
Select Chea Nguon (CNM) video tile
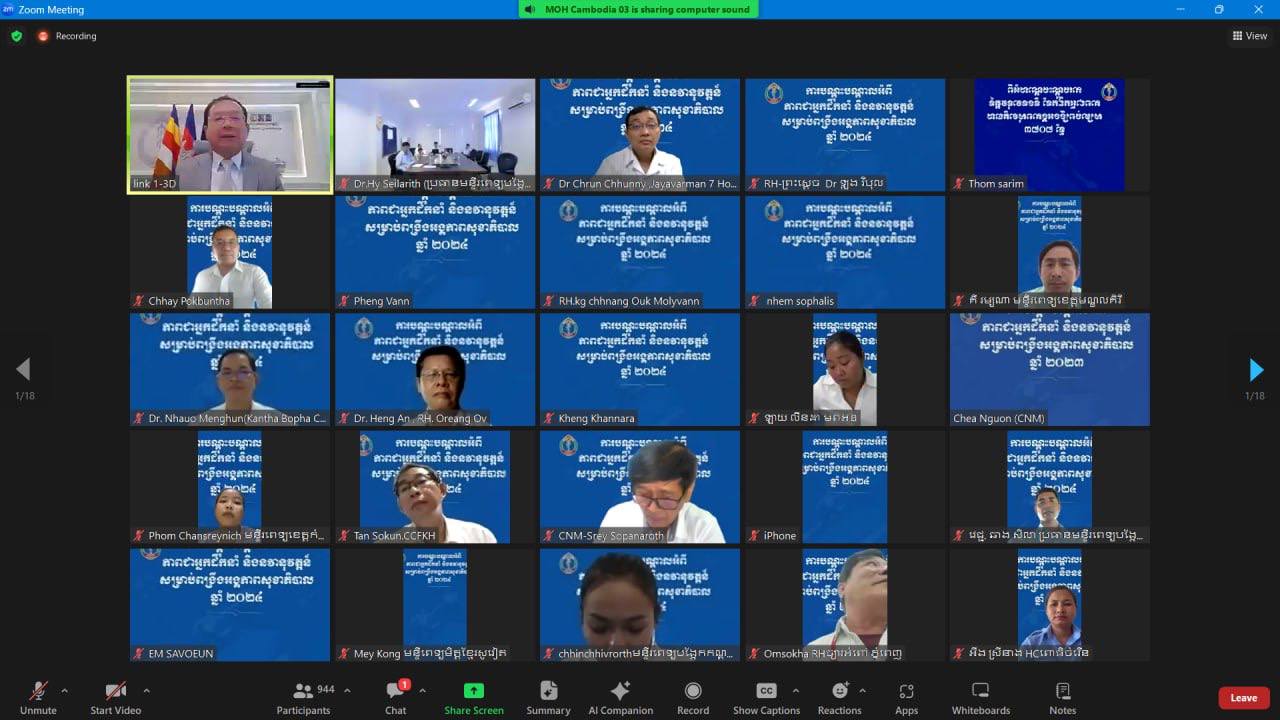(x=1049, y=369)
